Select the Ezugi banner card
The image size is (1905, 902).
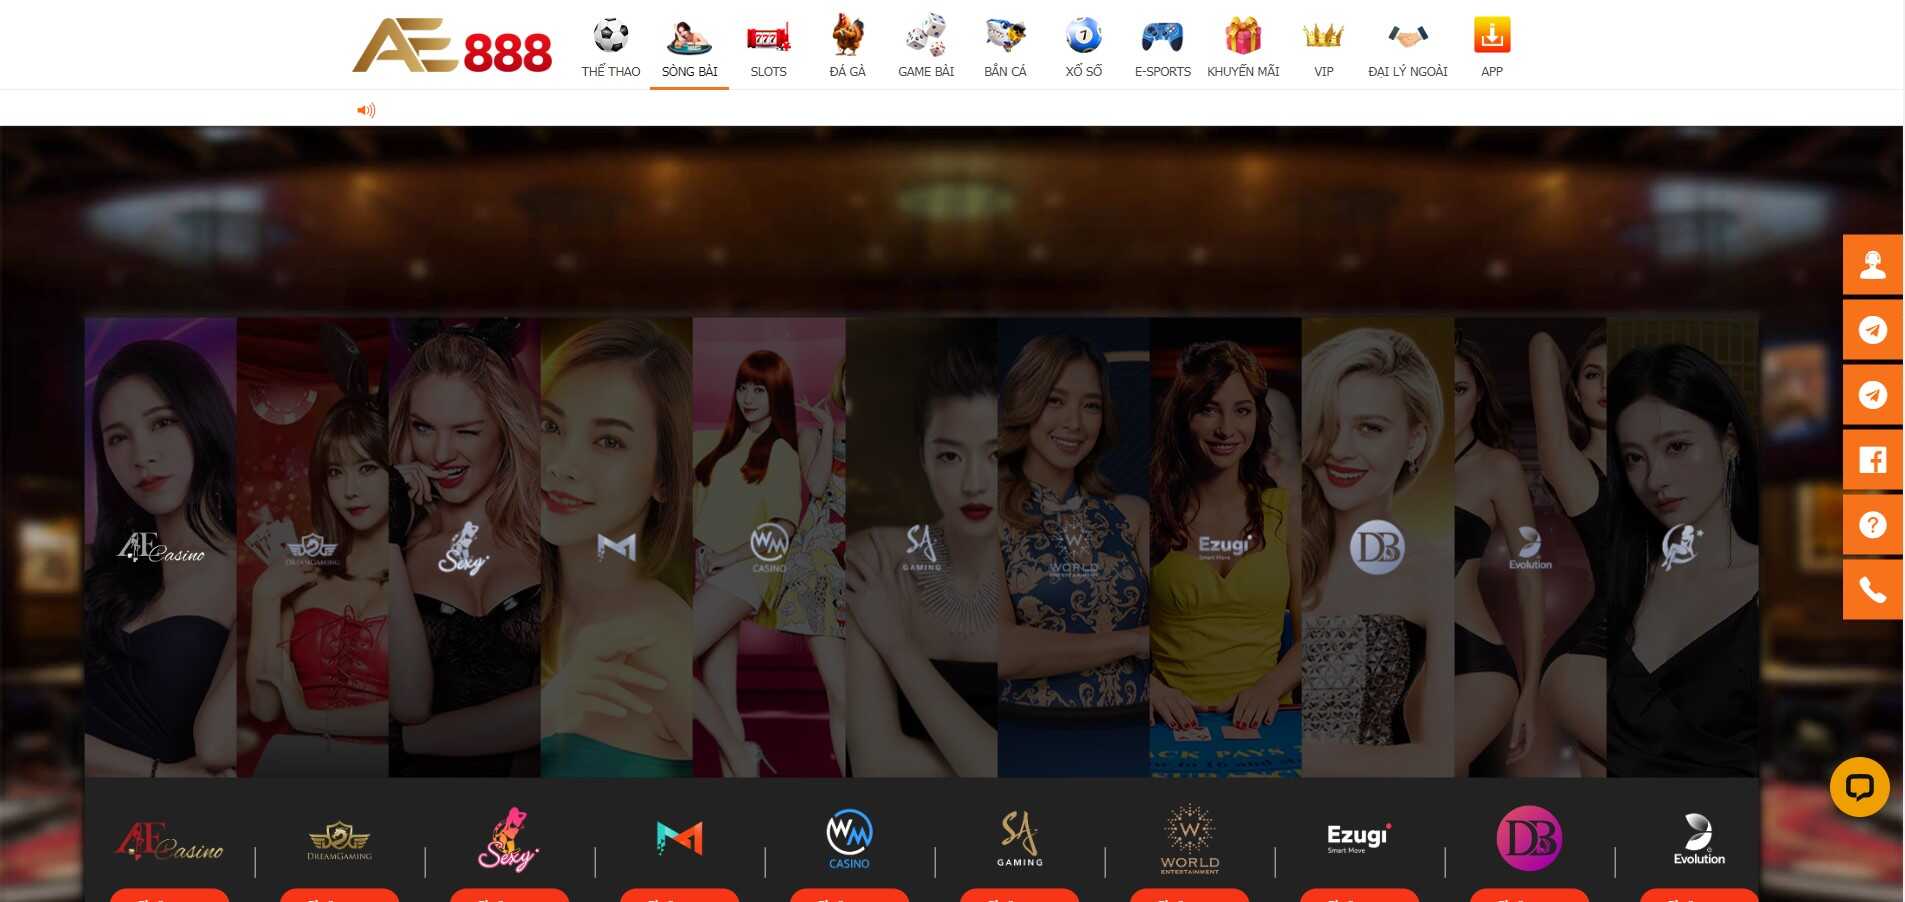coord(1226,547)
